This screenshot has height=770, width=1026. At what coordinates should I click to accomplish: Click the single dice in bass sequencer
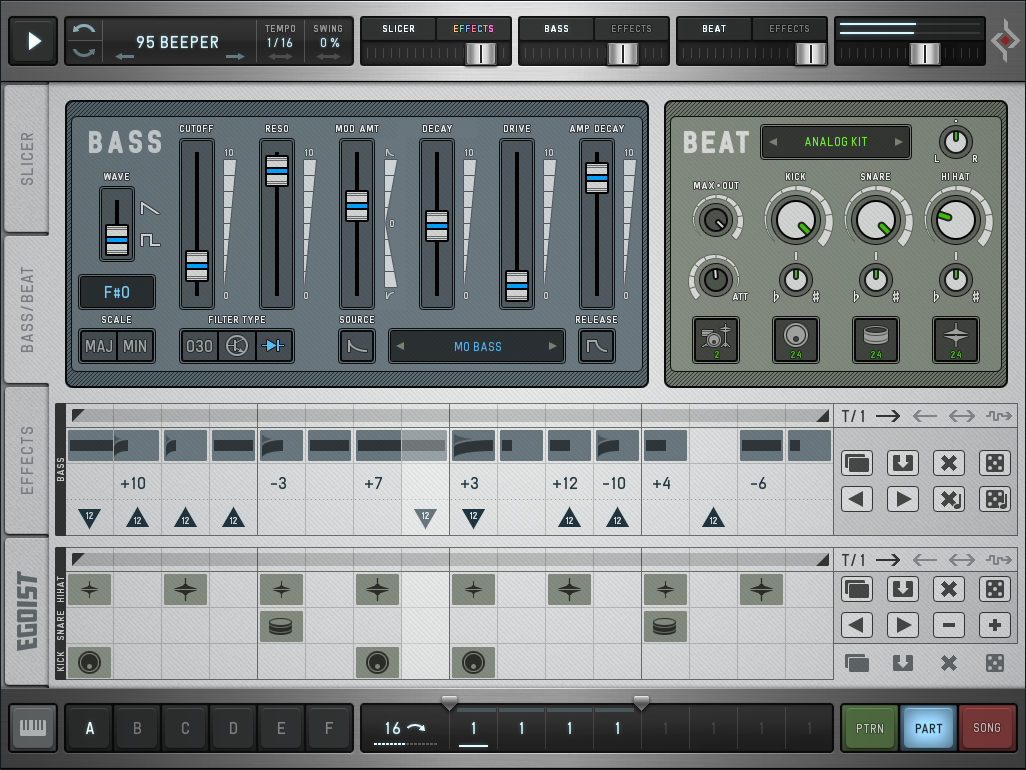[x=994, y=463]
